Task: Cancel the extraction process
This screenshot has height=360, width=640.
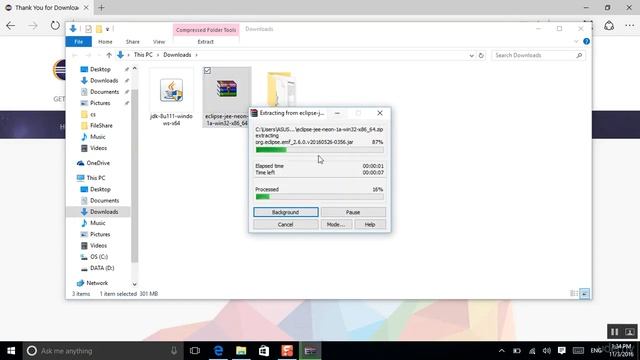Action: pos(286,224)
